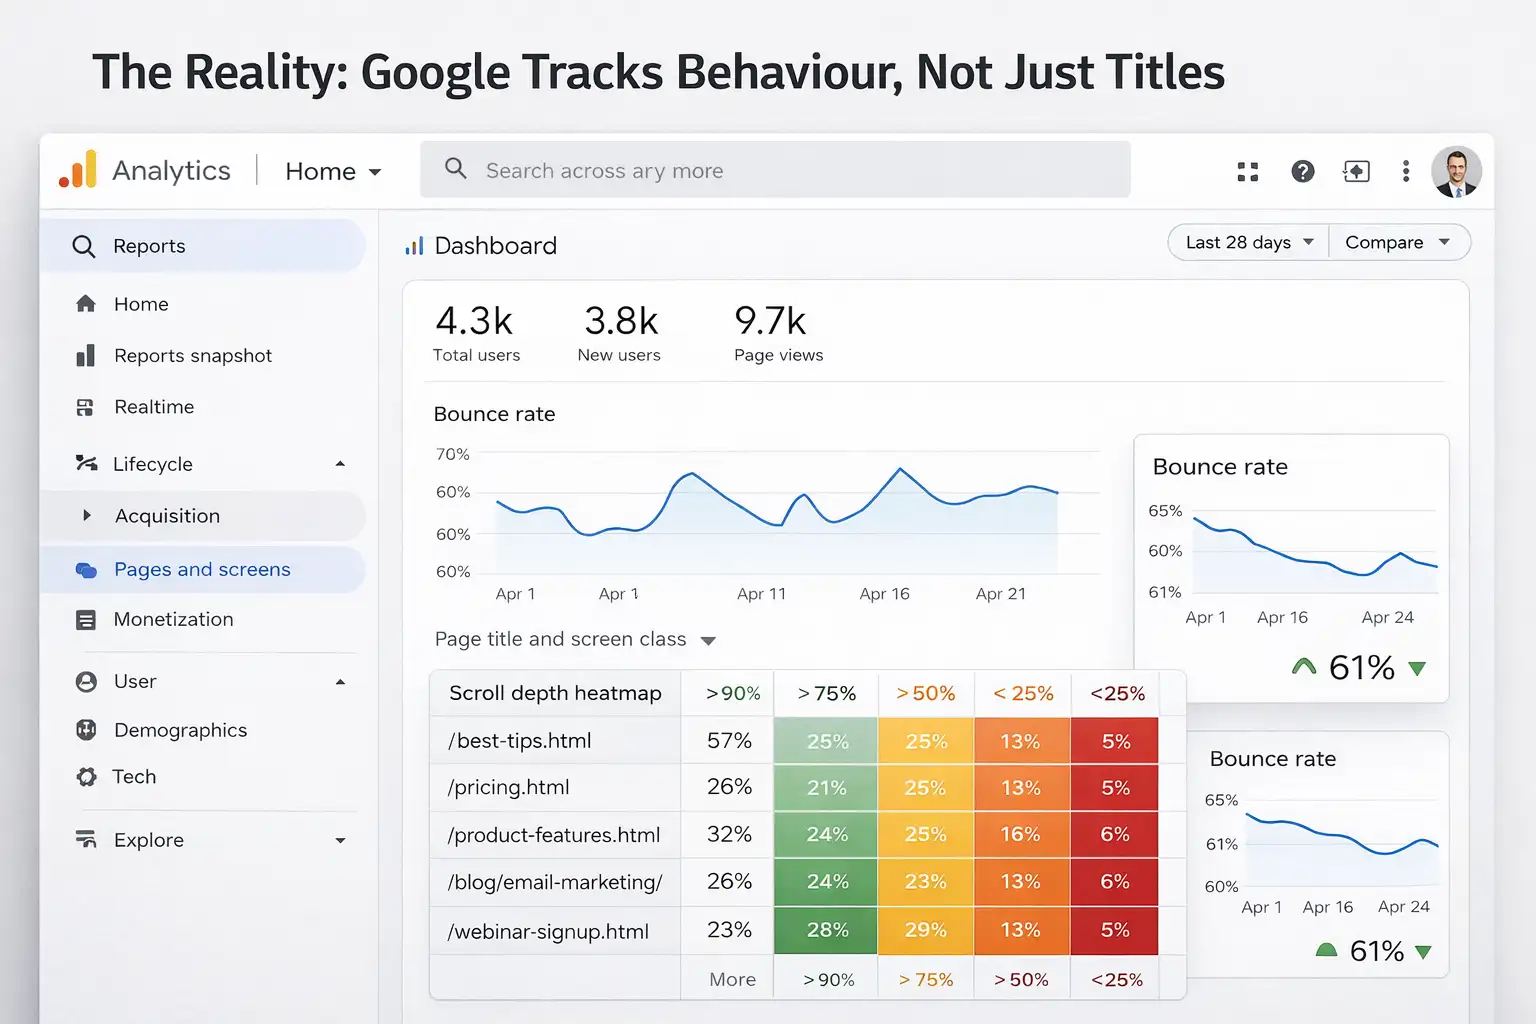The image size is (1536, 1024).
Task: Open the apps grid icon
Action: click(1247, 171)
